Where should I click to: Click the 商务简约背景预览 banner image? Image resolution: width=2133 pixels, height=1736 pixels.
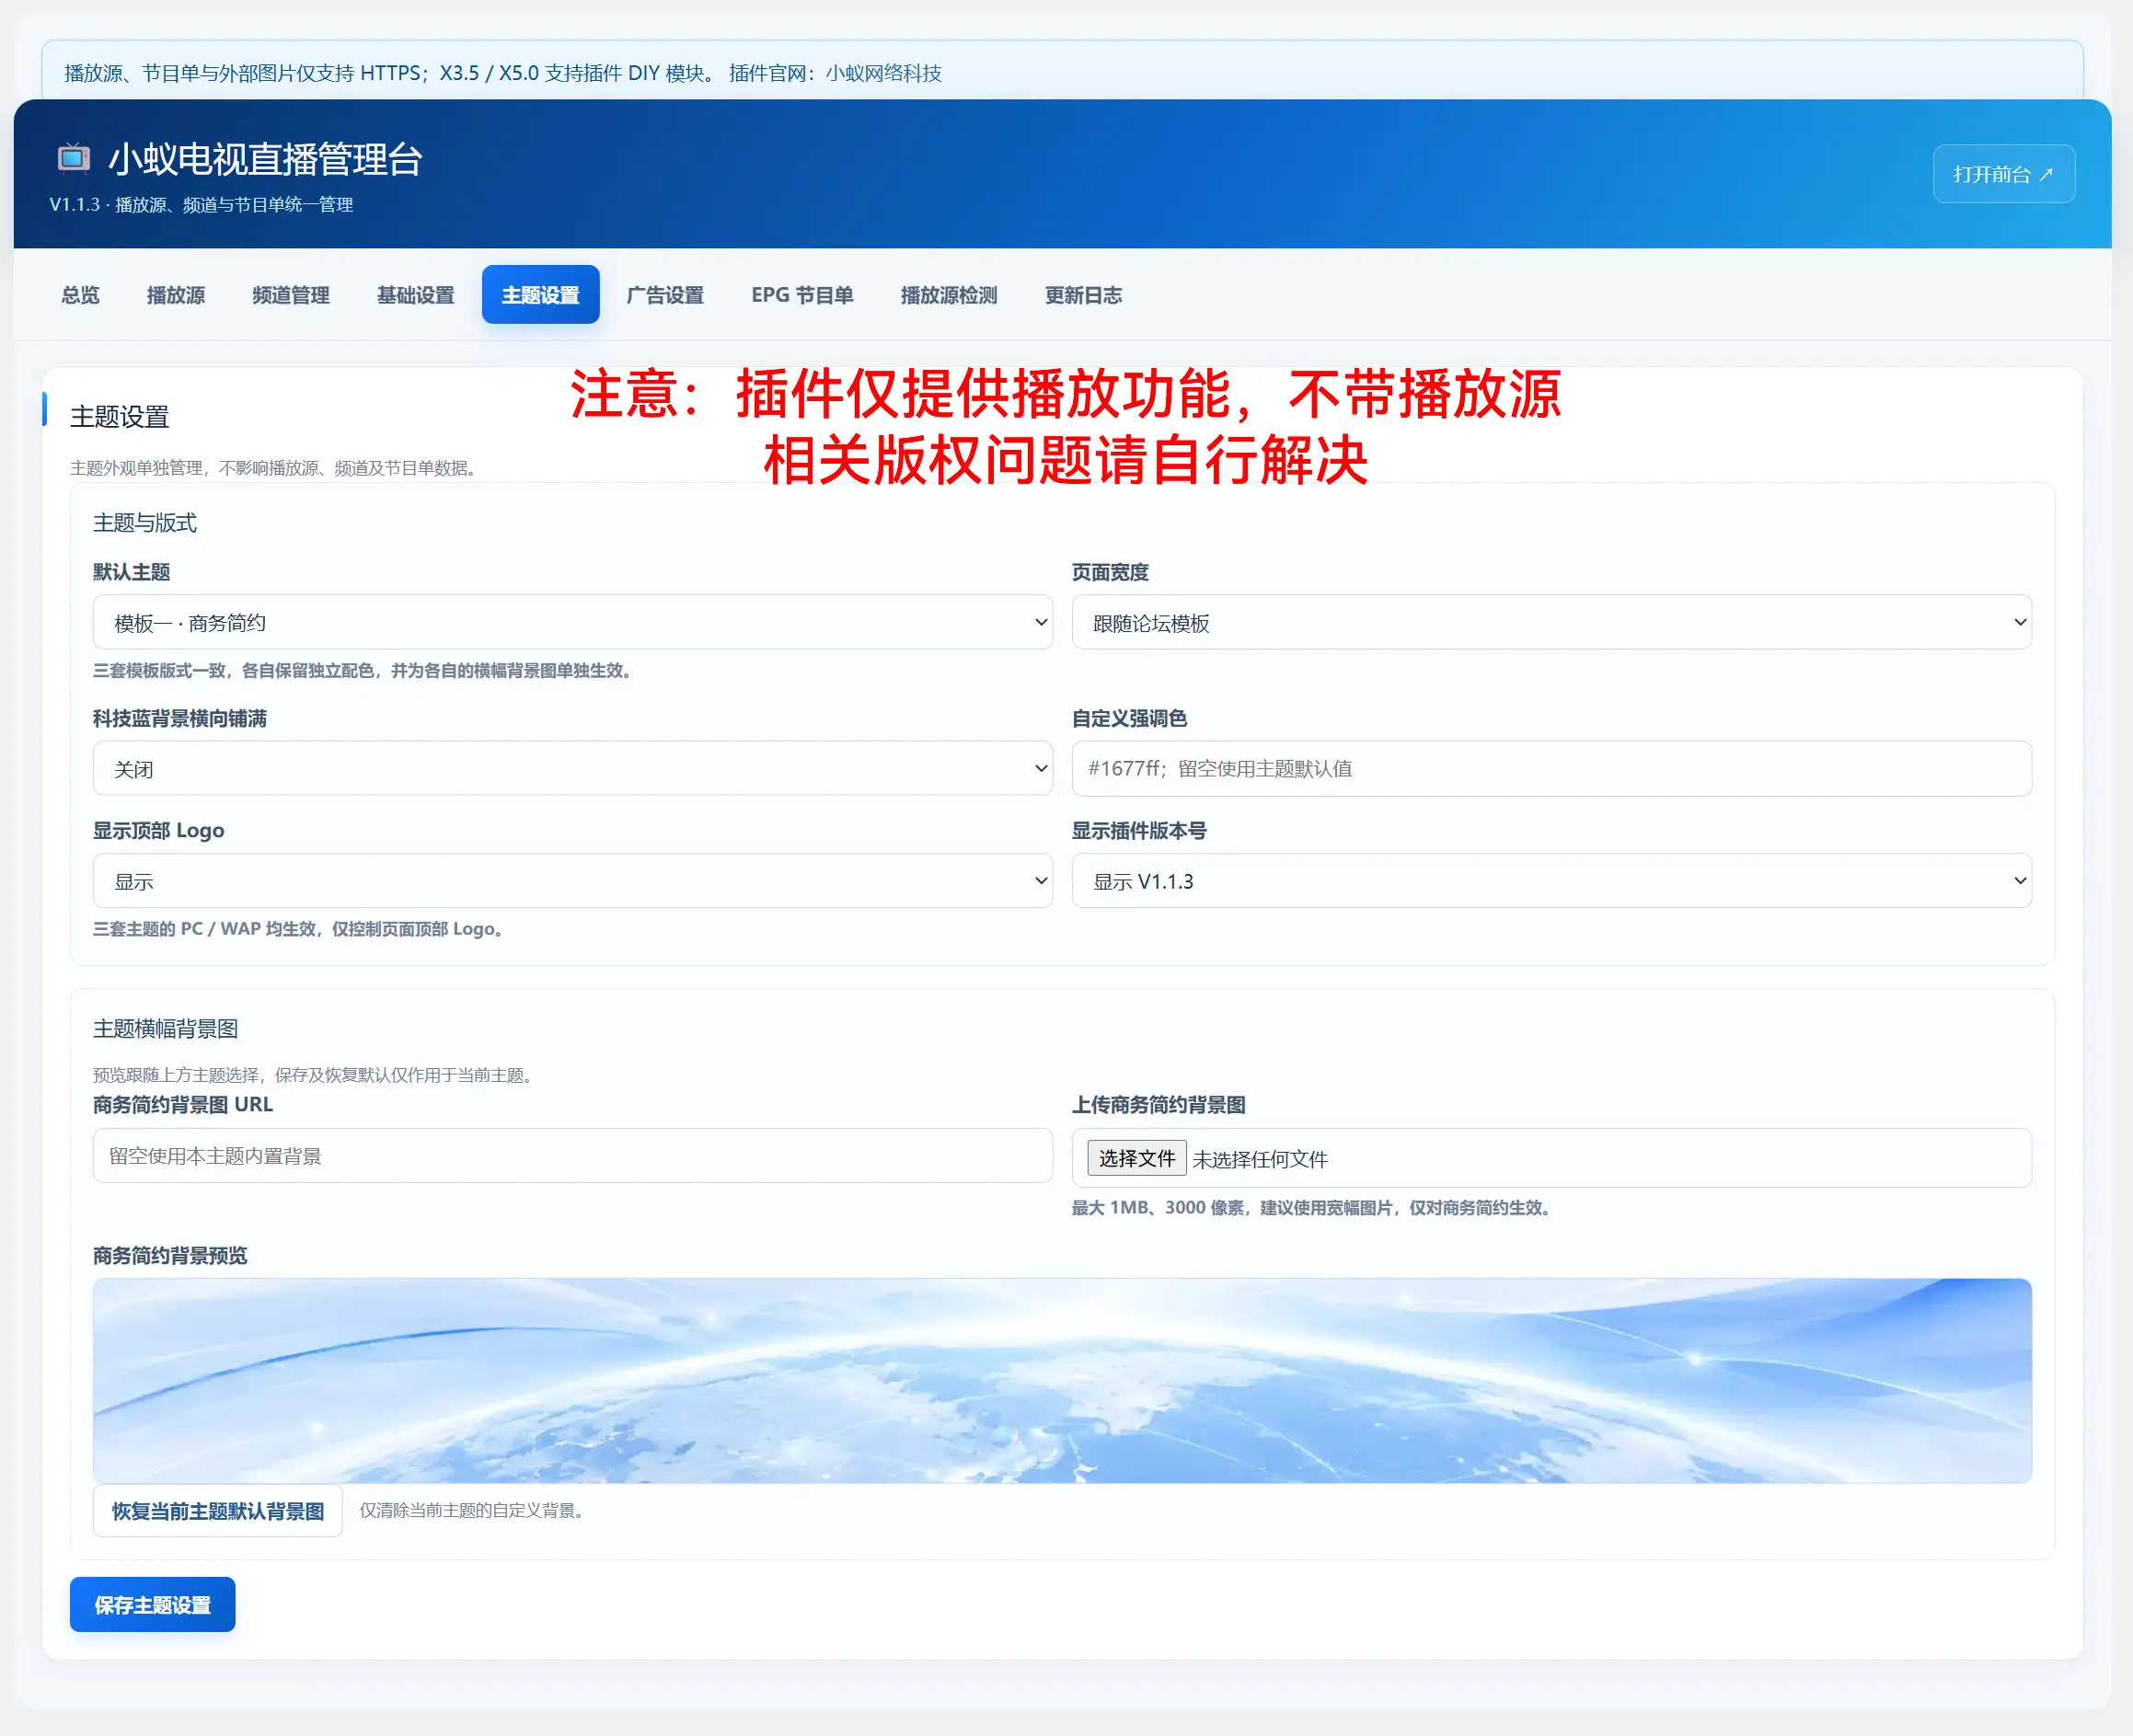1062,1381
